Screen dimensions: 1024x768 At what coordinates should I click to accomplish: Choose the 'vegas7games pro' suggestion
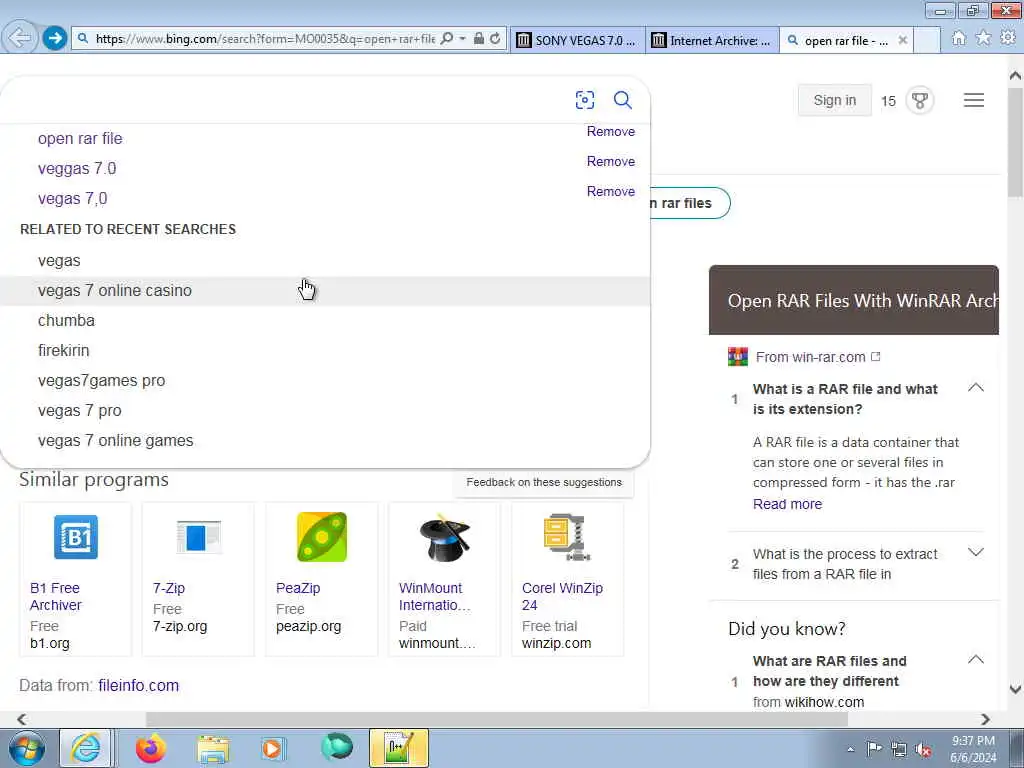tap(325, 381)
